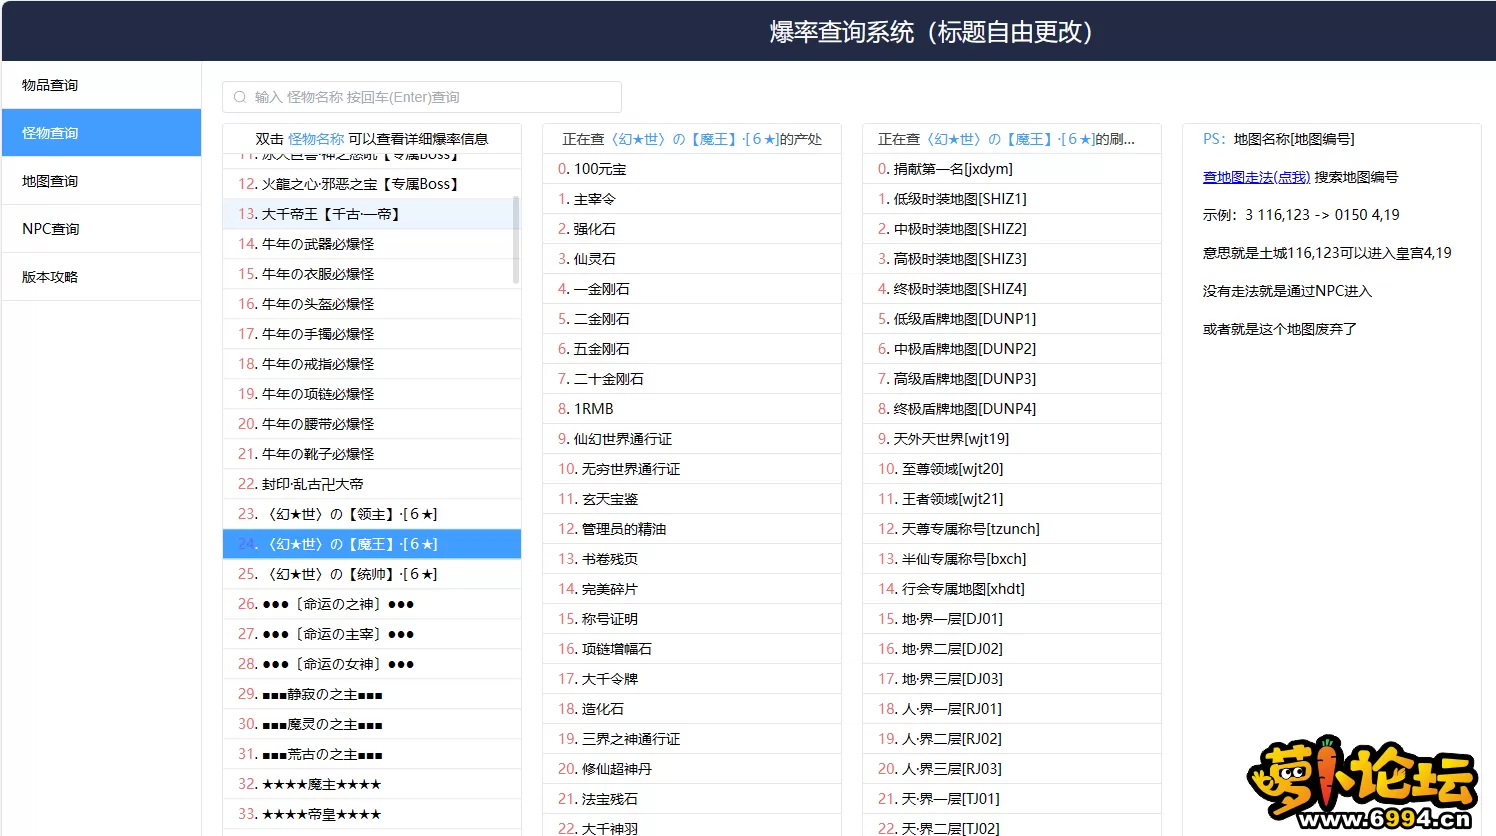The height and width of the screenshot is (836, 1496).
Task: Select monster 29. 静寂の之主
Action: pos(372,694)
